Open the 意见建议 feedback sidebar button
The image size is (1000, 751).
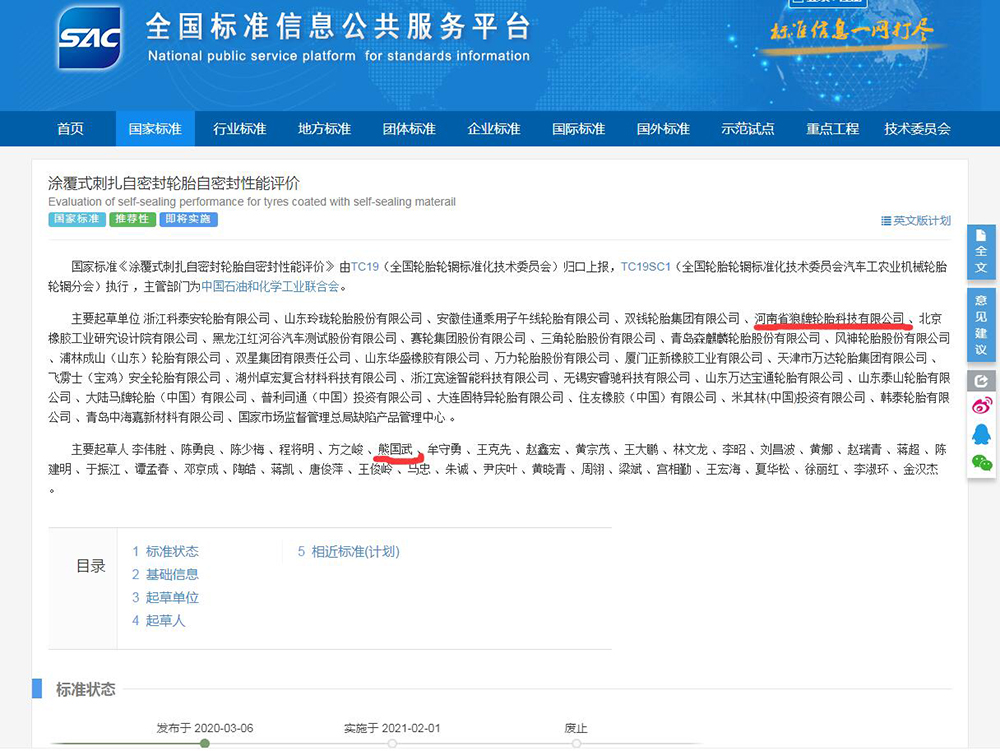click(x=981, y=326)
